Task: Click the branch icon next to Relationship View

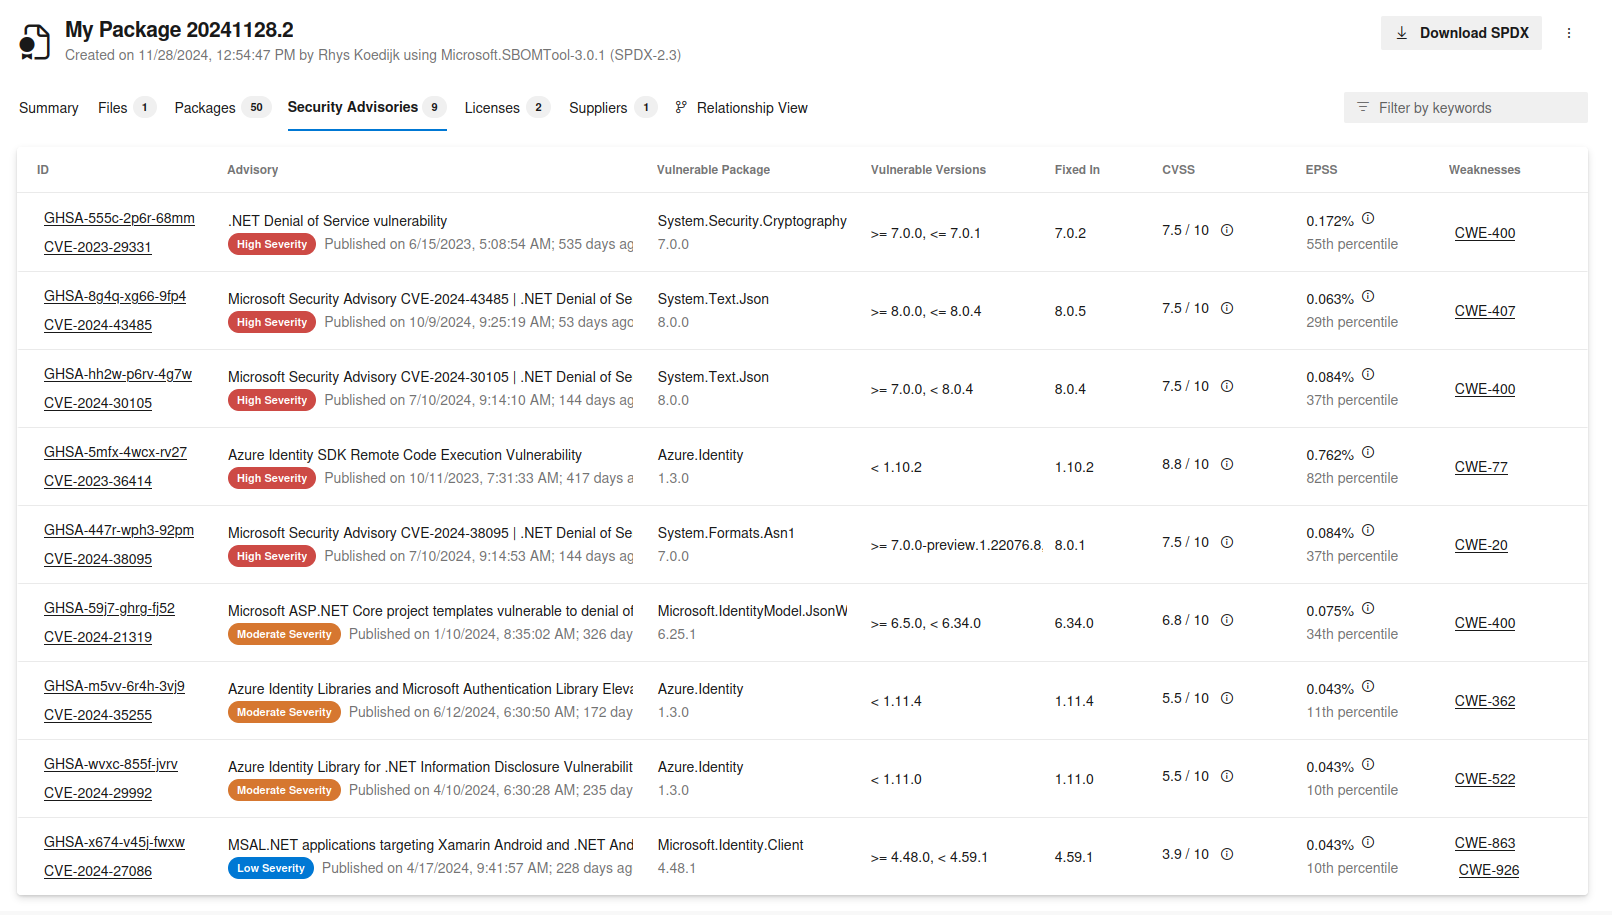Action: (x=681, y=107)
